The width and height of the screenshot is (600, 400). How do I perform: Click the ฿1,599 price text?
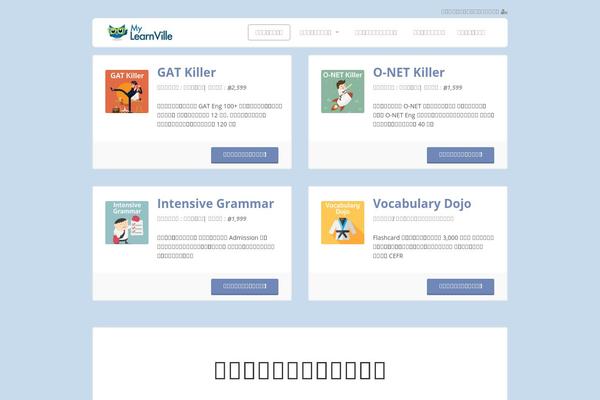[x=453, y=88]
